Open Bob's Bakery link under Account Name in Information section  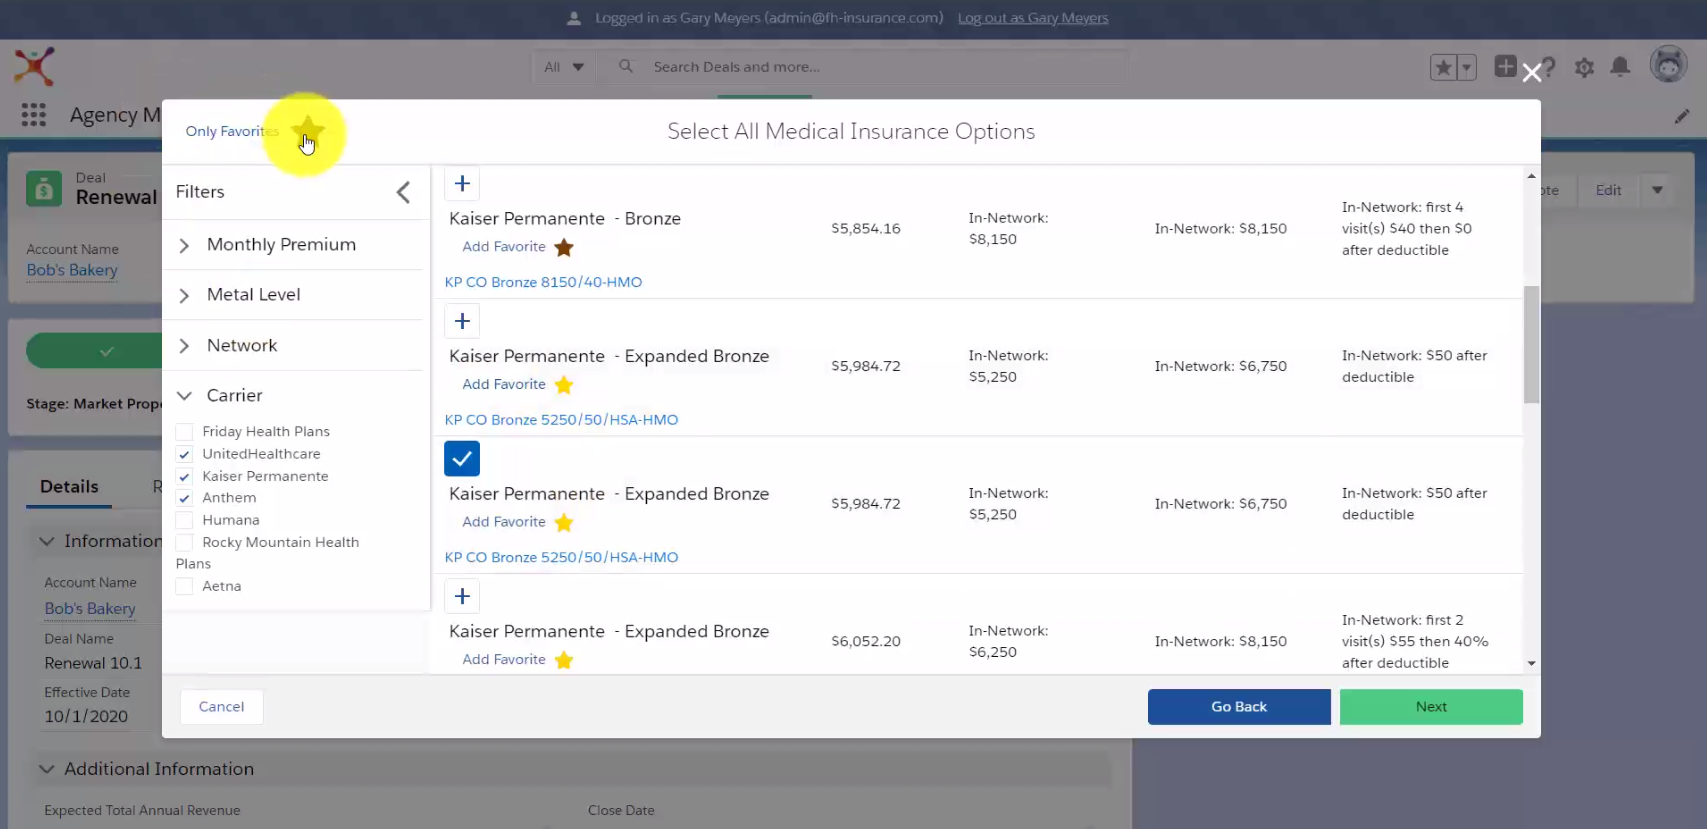tap(90, 609)
